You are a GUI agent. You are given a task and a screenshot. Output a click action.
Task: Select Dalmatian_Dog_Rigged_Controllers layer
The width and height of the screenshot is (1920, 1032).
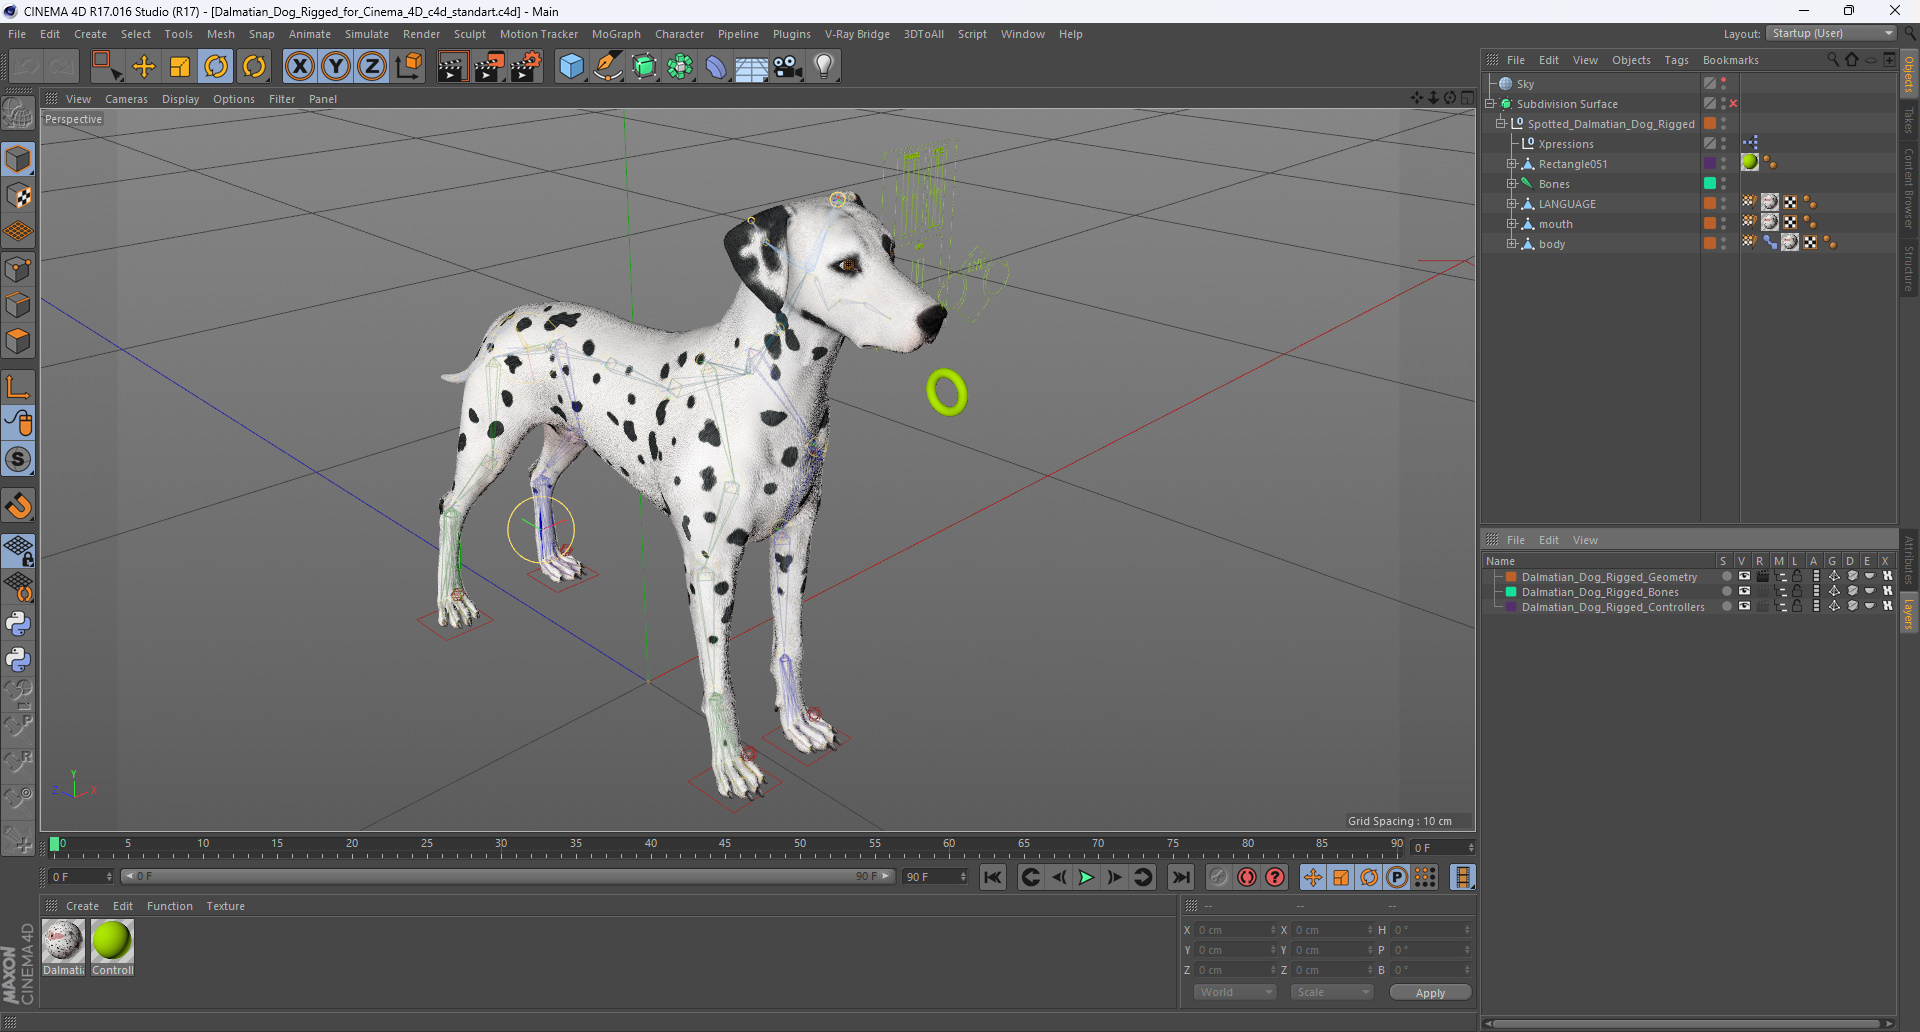pyautogui.click(x=1613, y=607)
